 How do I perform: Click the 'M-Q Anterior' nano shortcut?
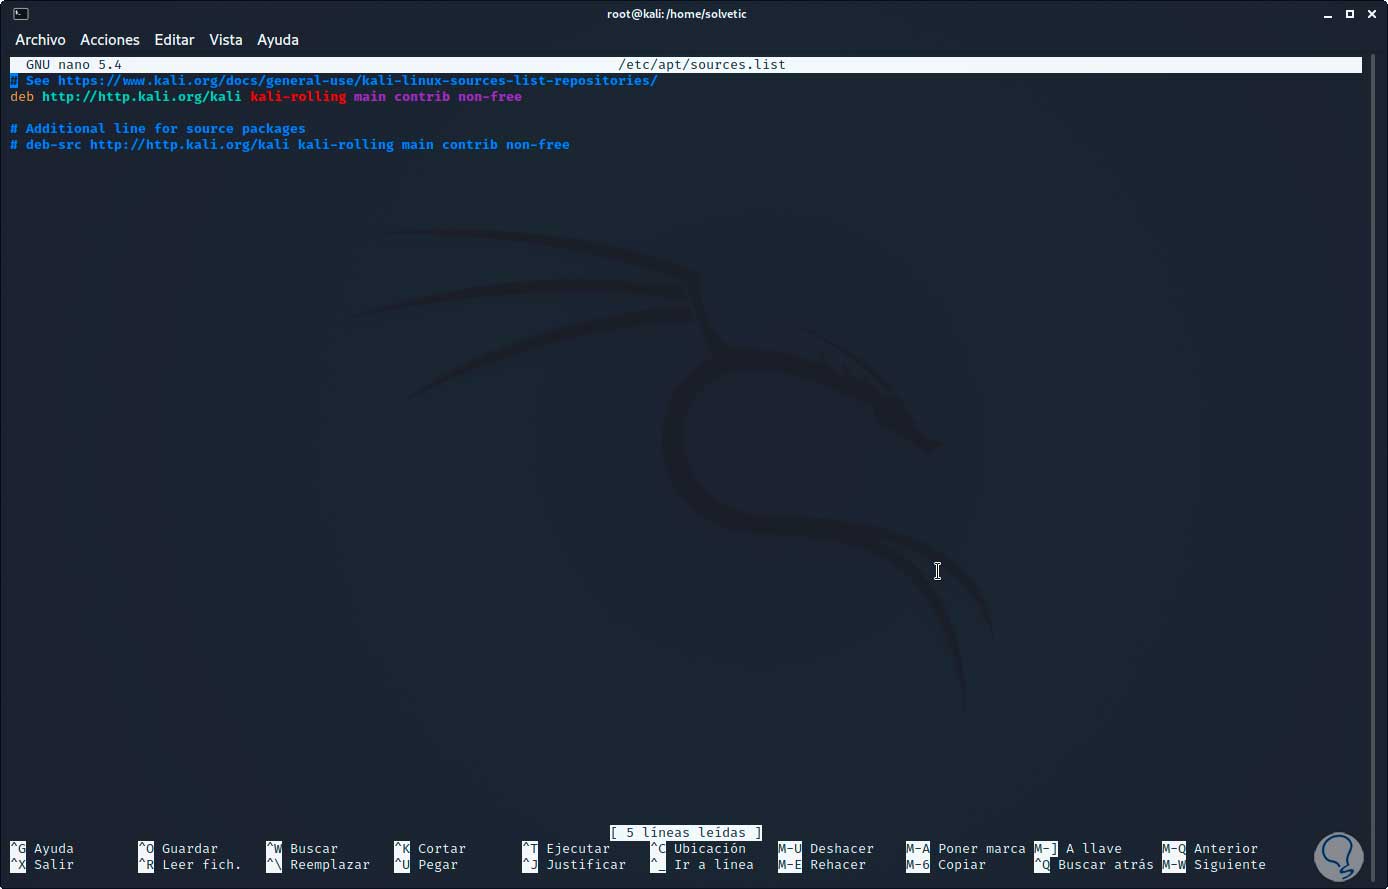point(1210,849)
